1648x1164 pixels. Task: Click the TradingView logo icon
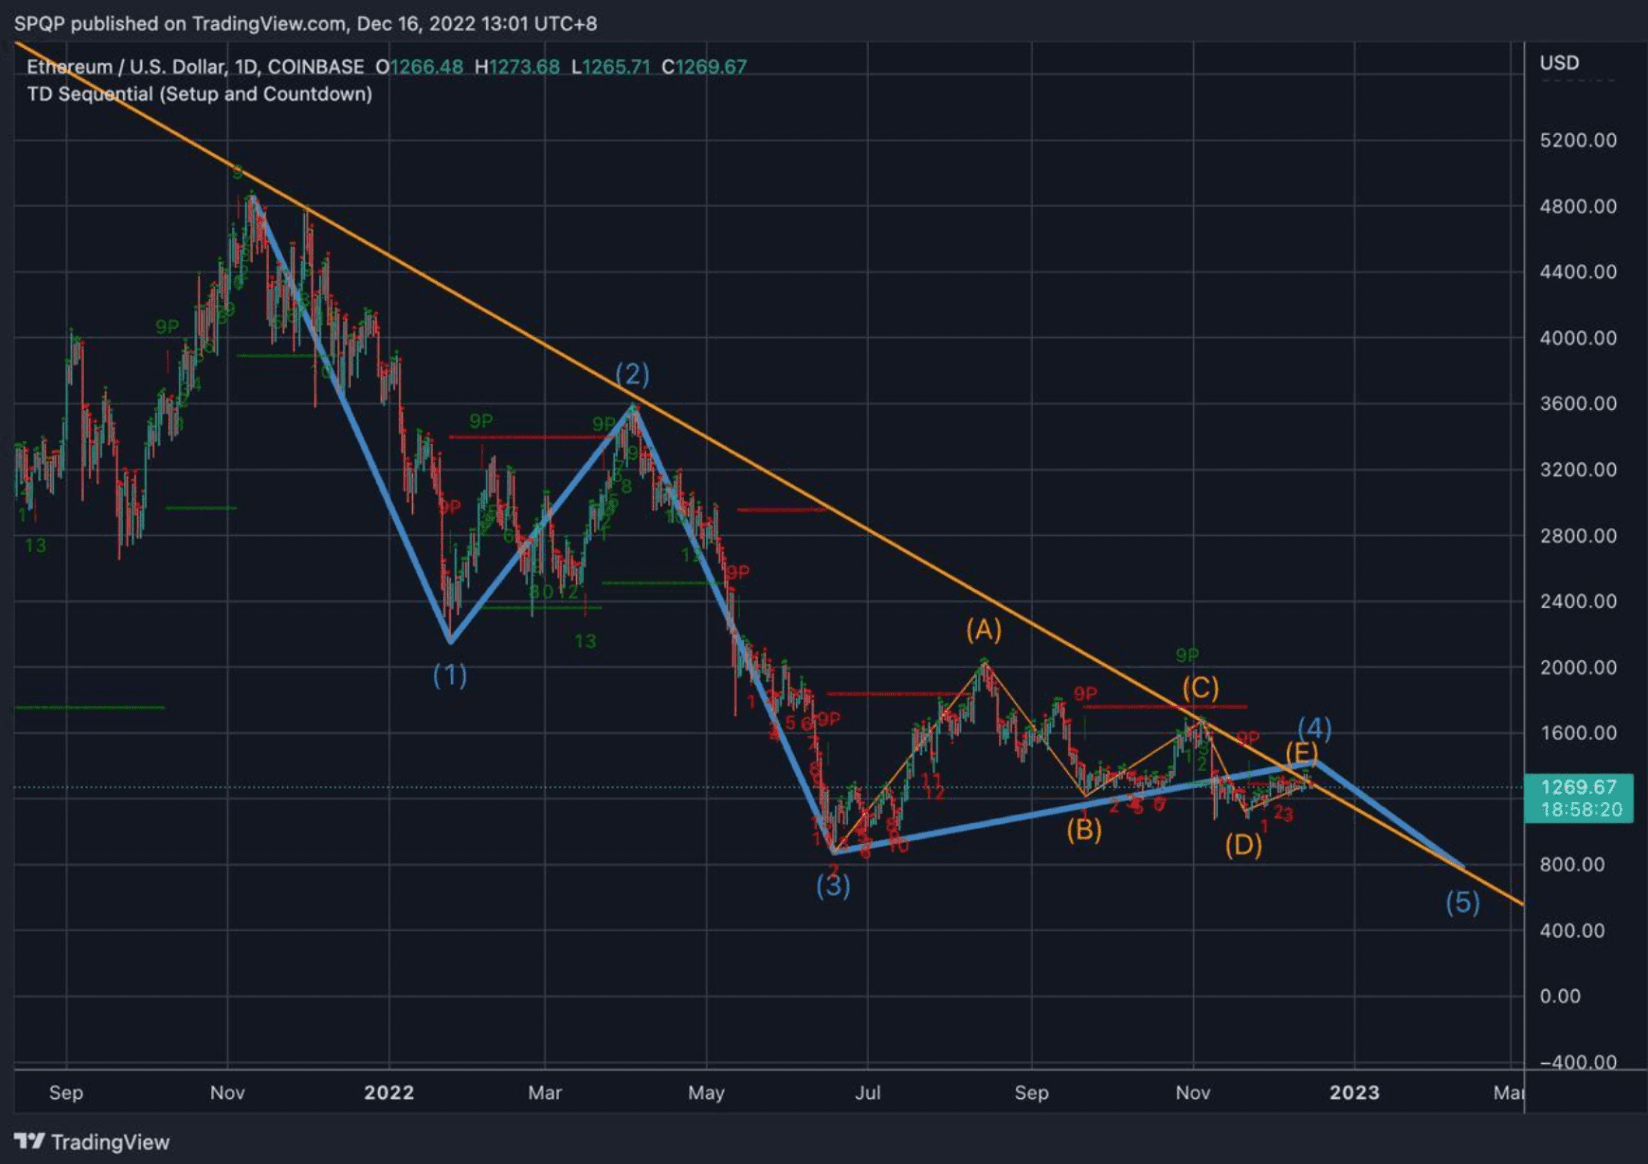(29, 1141)
